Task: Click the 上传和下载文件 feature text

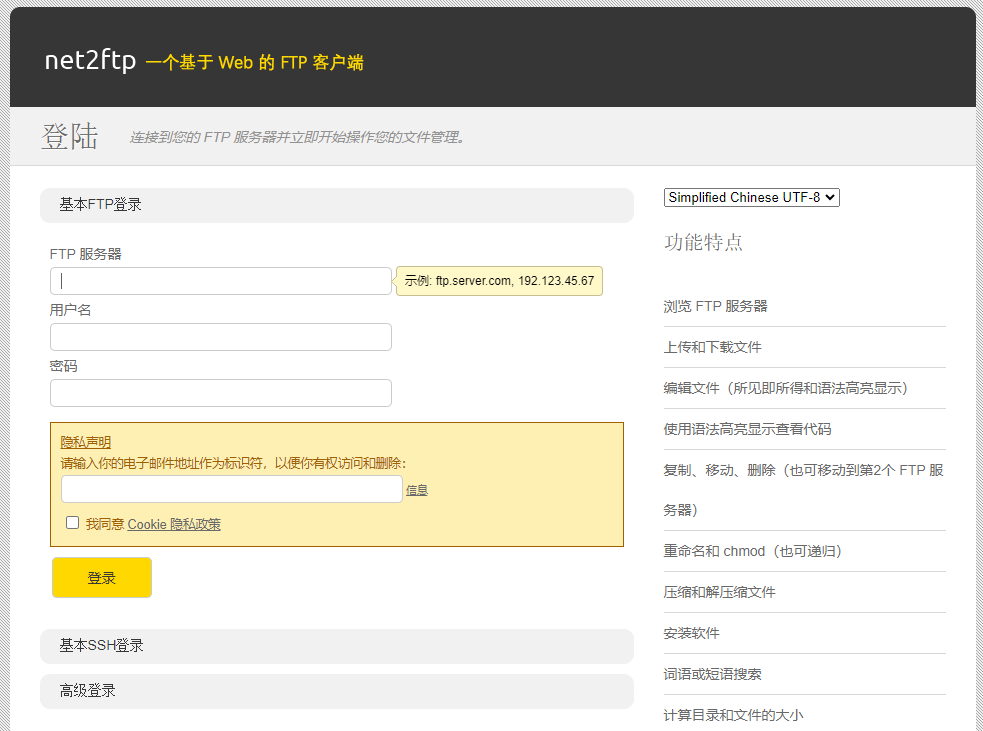Action: pyautogui.click(x=712, y=347)
